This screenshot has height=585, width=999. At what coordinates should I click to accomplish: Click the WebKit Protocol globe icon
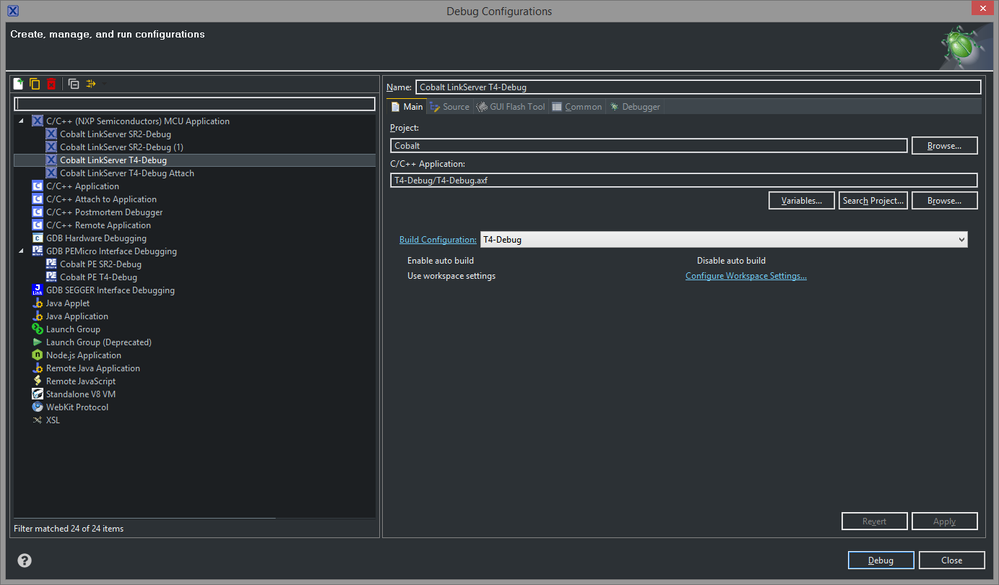coord(38,407)
